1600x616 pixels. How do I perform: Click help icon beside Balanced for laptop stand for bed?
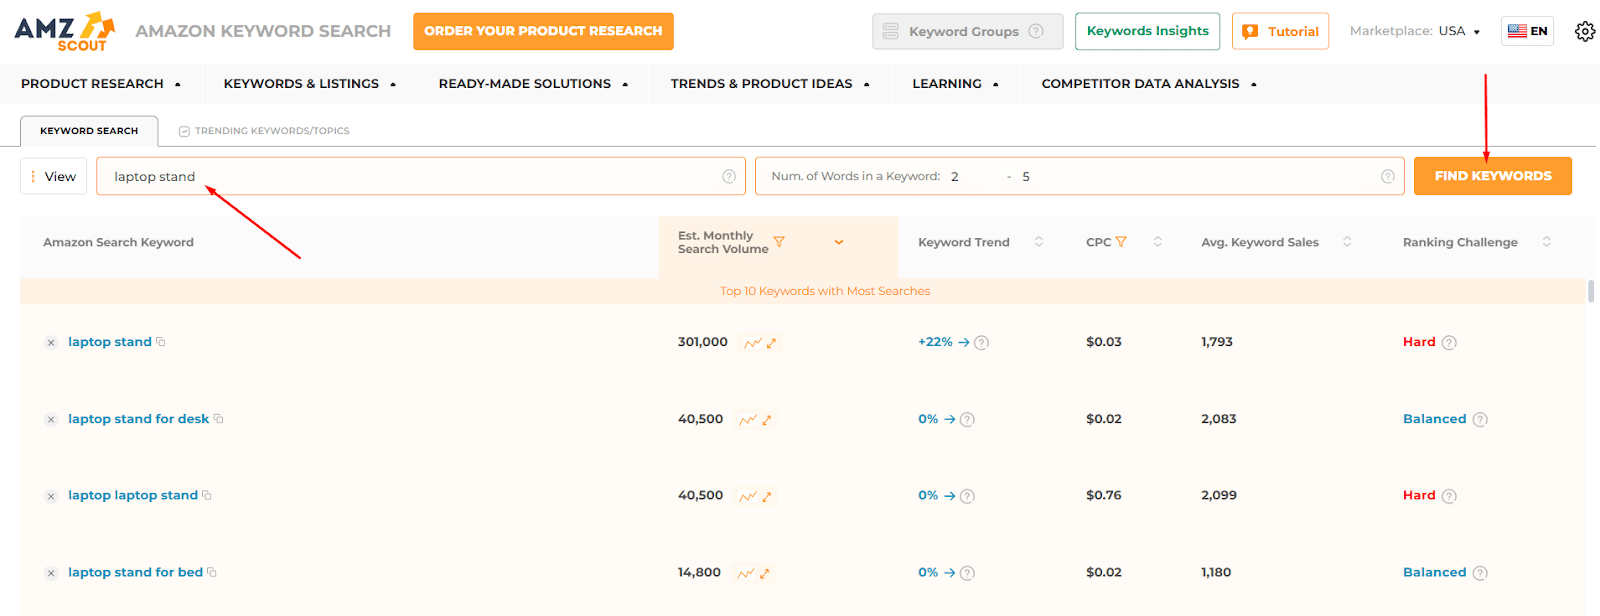click(1480, 573)
